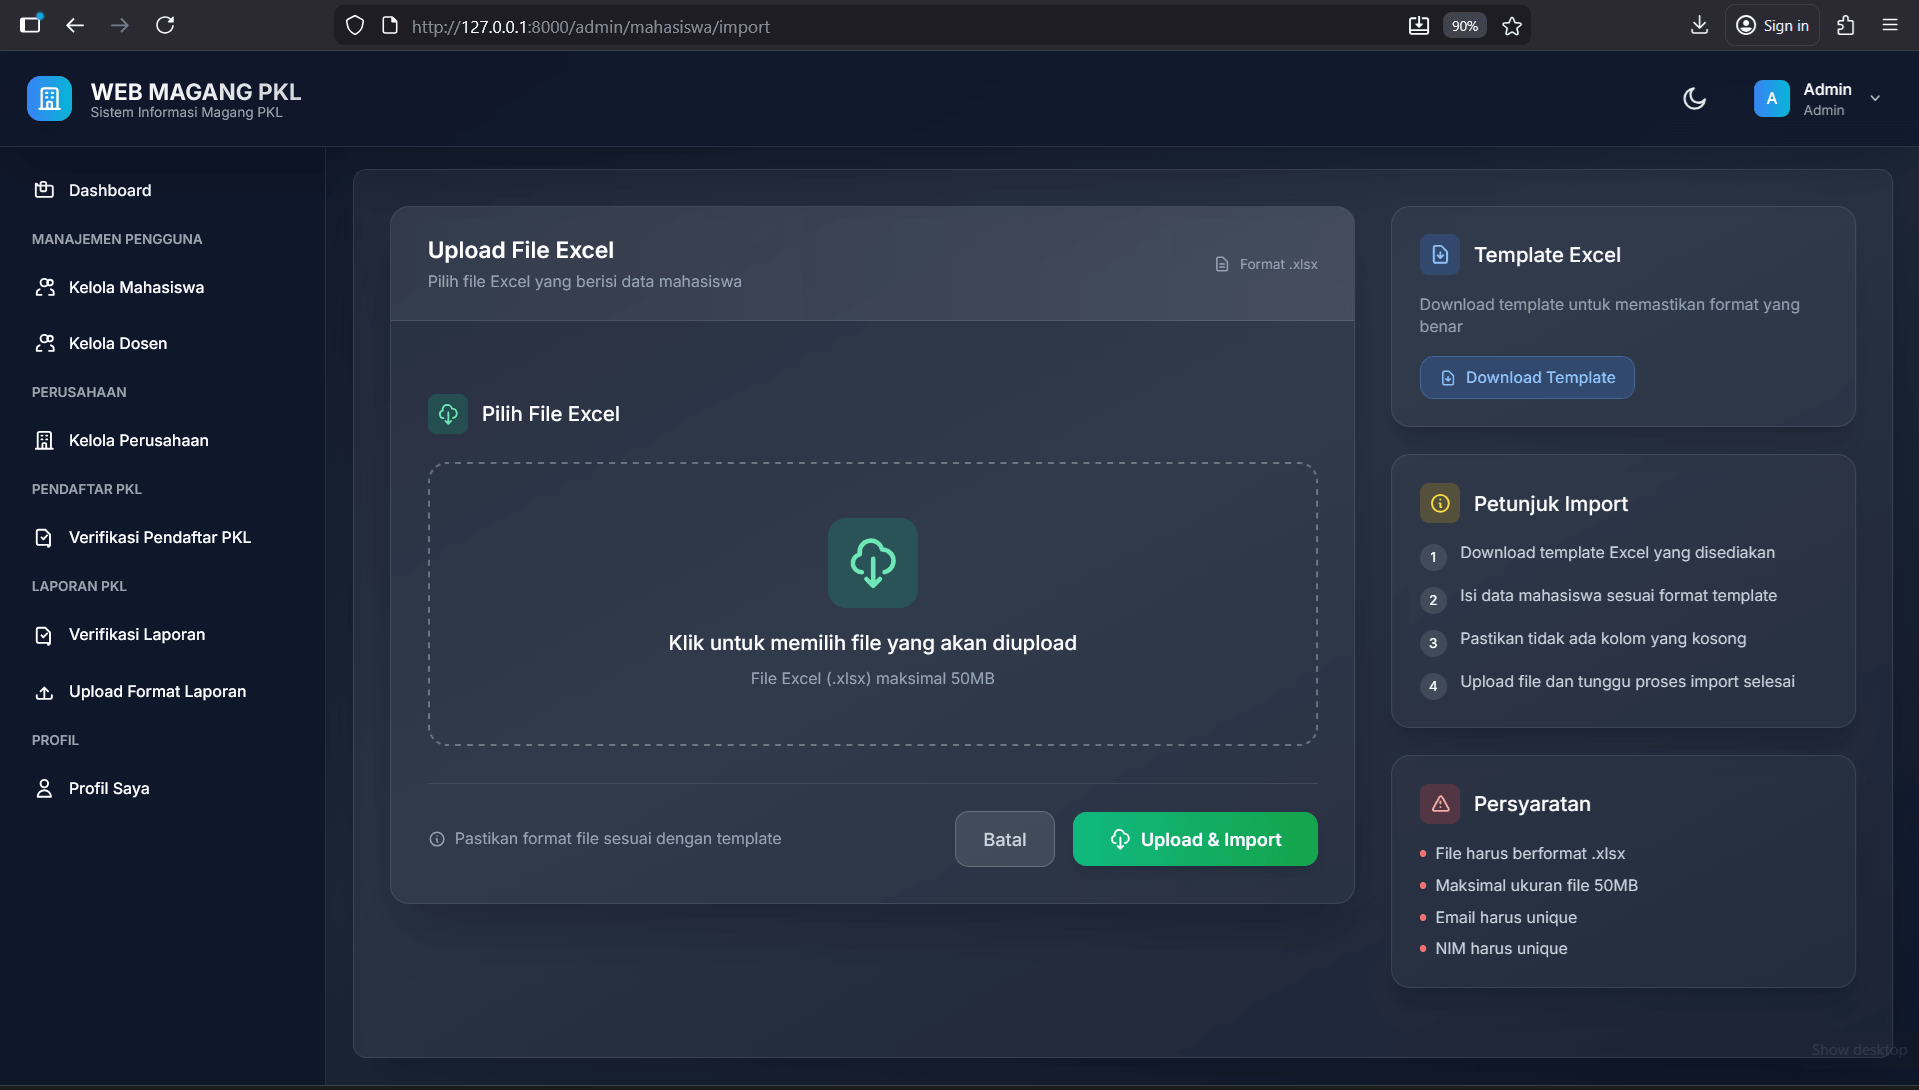Click the cloud icon beside Pilih File Excel
Viewport: 1919px width, 1090px height.
click(x=448, y=414)
